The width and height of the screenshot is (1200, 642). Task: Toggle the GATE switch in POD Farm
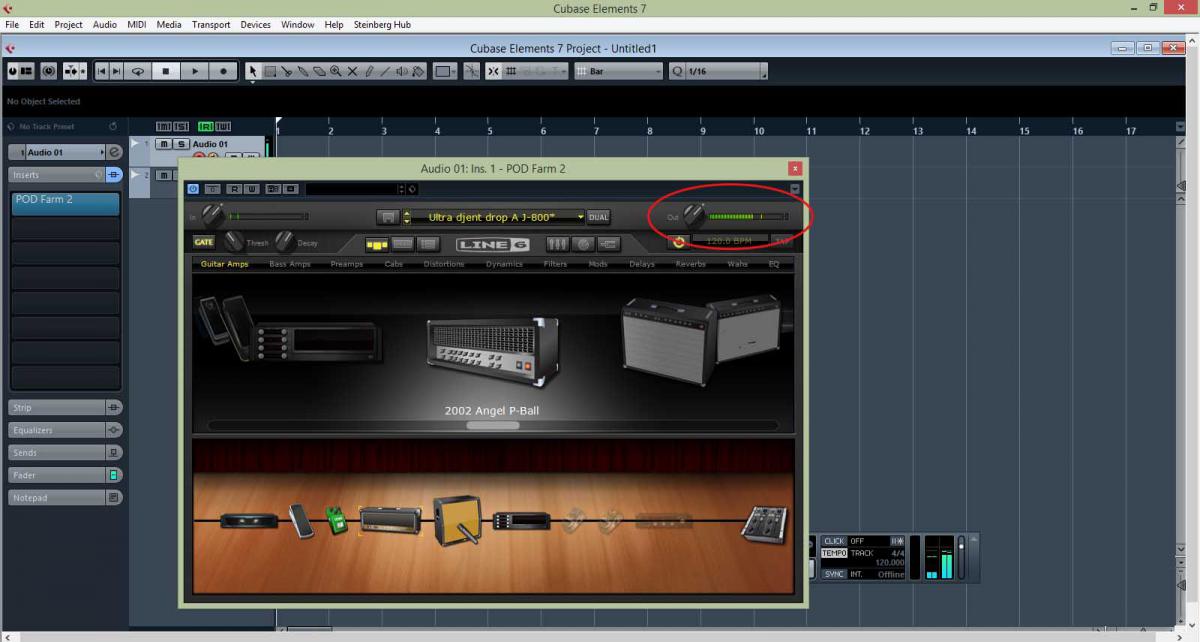204,242
